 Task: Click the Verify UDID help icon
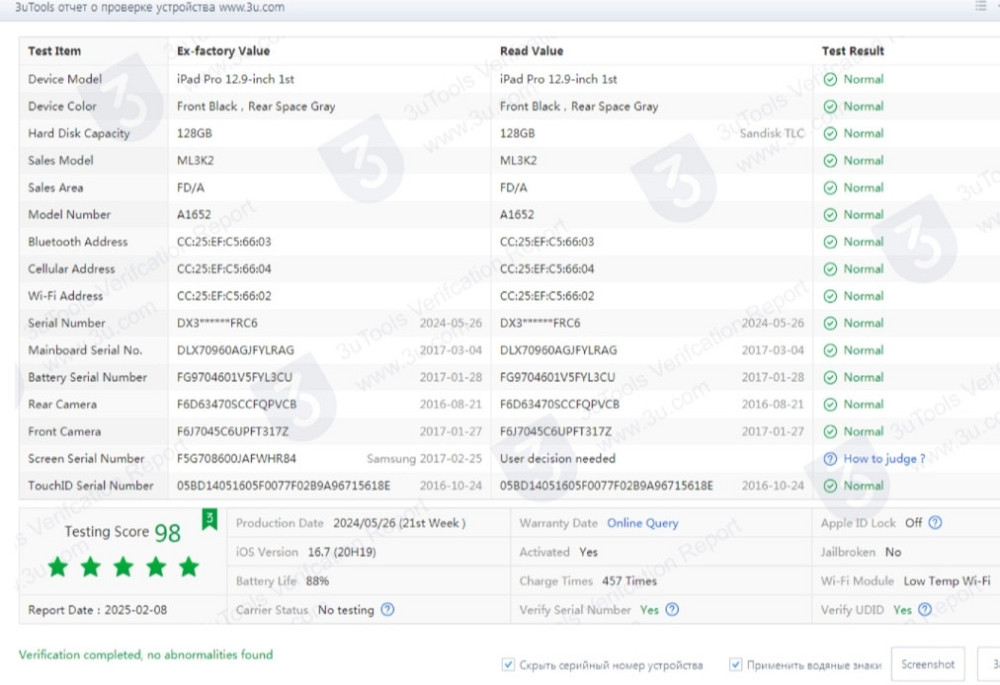(x=925, y=610)
